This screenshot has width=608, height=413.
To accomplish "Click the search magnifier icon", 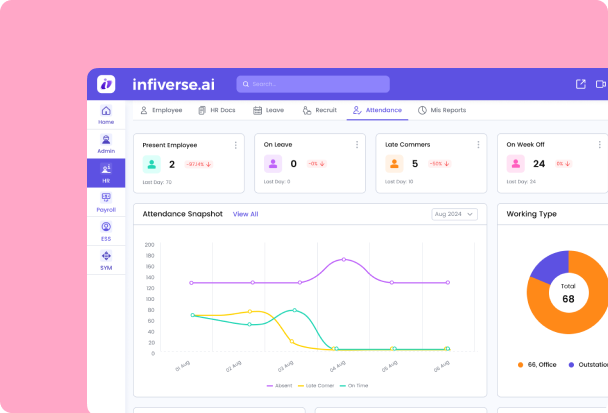I will point(245,84).
